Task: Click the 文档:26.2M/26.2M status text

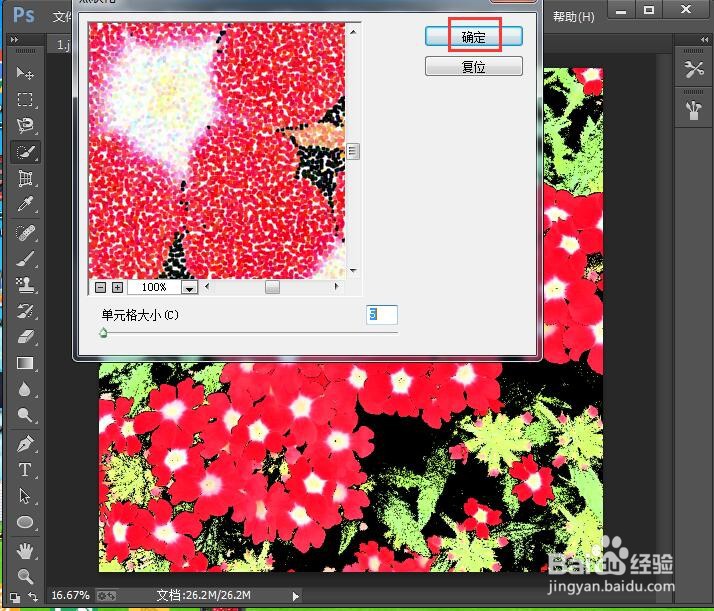Action: (203, 595)
